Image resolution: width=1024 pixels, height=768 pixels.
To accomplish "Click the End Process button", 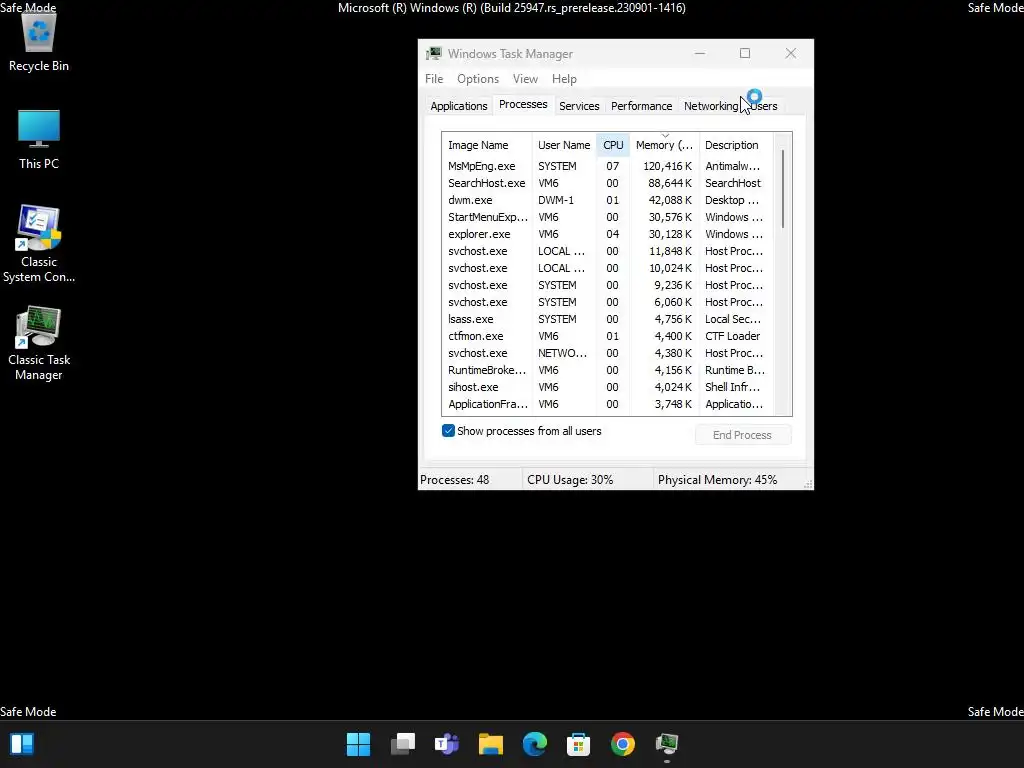I will coord(743,435).
